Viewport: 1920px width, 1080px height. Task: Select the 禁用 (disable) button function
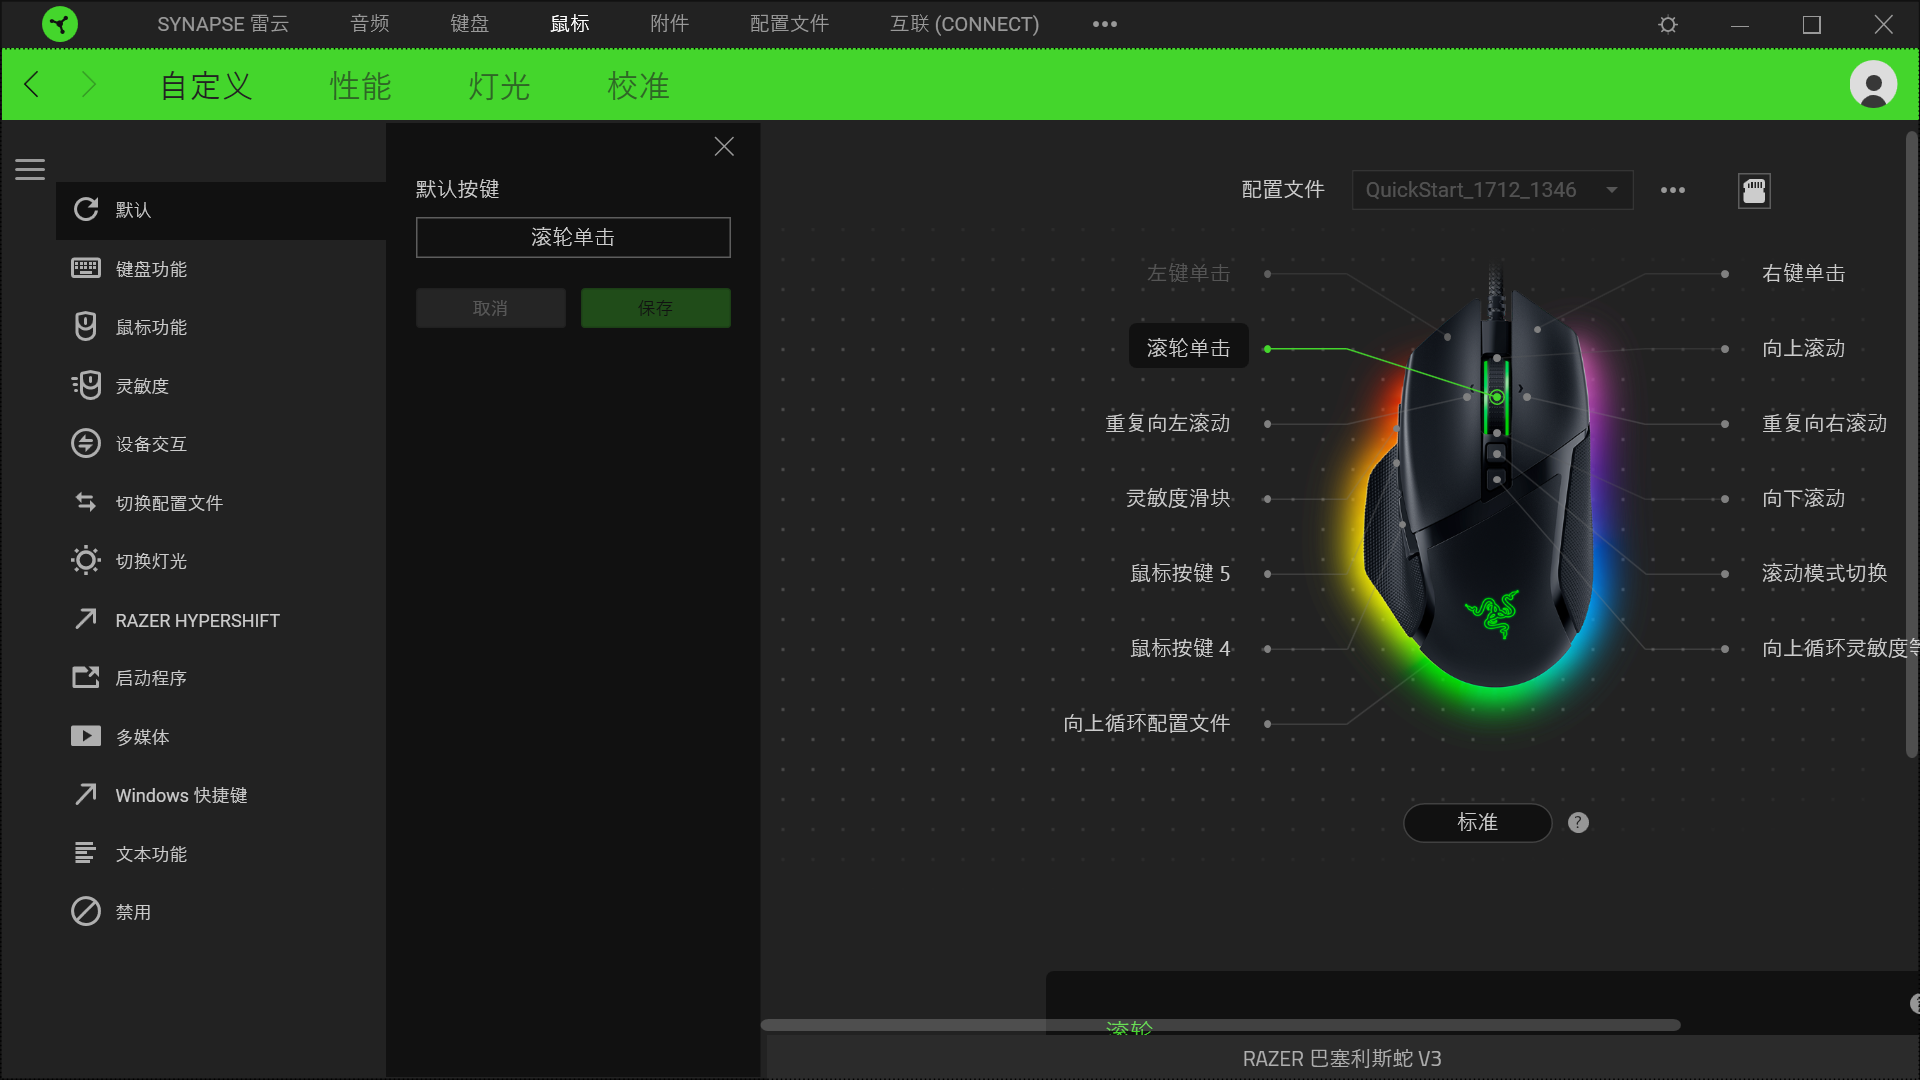coord(86,911)
